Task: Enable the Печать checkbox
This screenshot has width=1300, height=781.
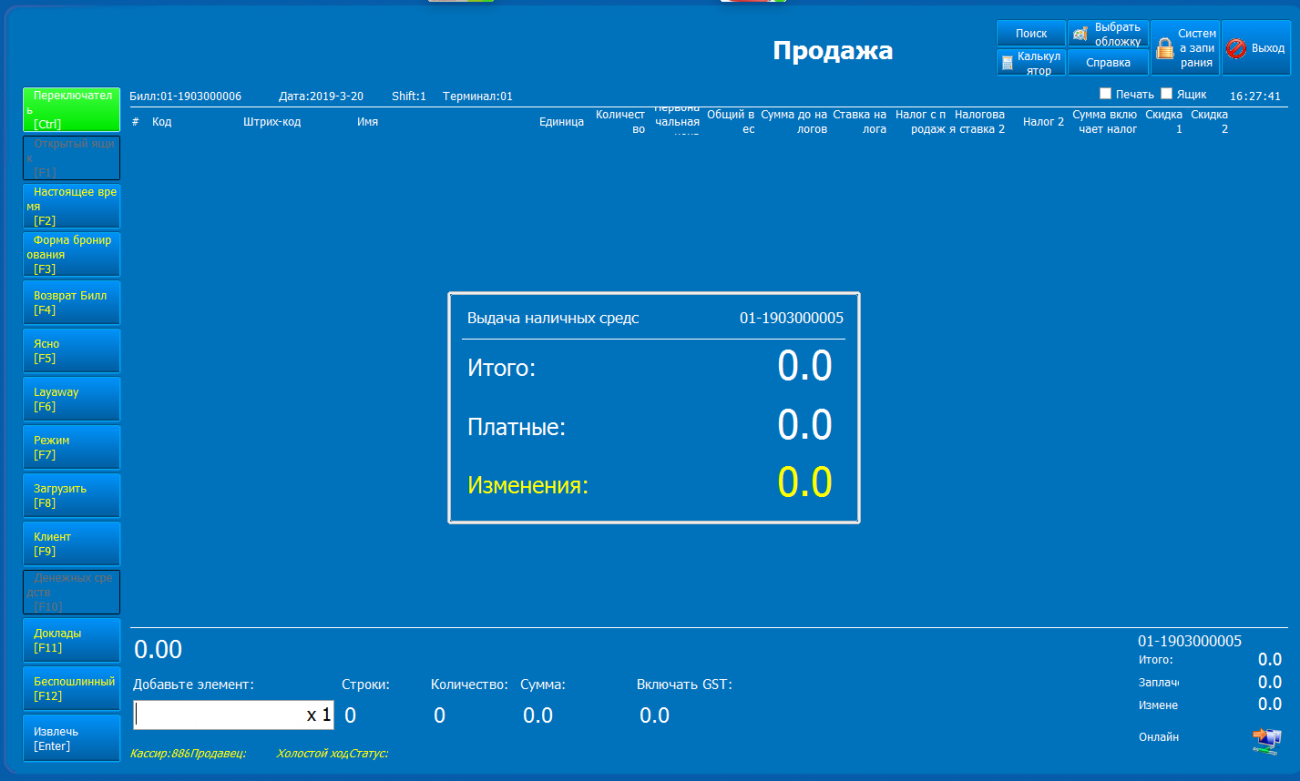Action: click(1105, 94)
